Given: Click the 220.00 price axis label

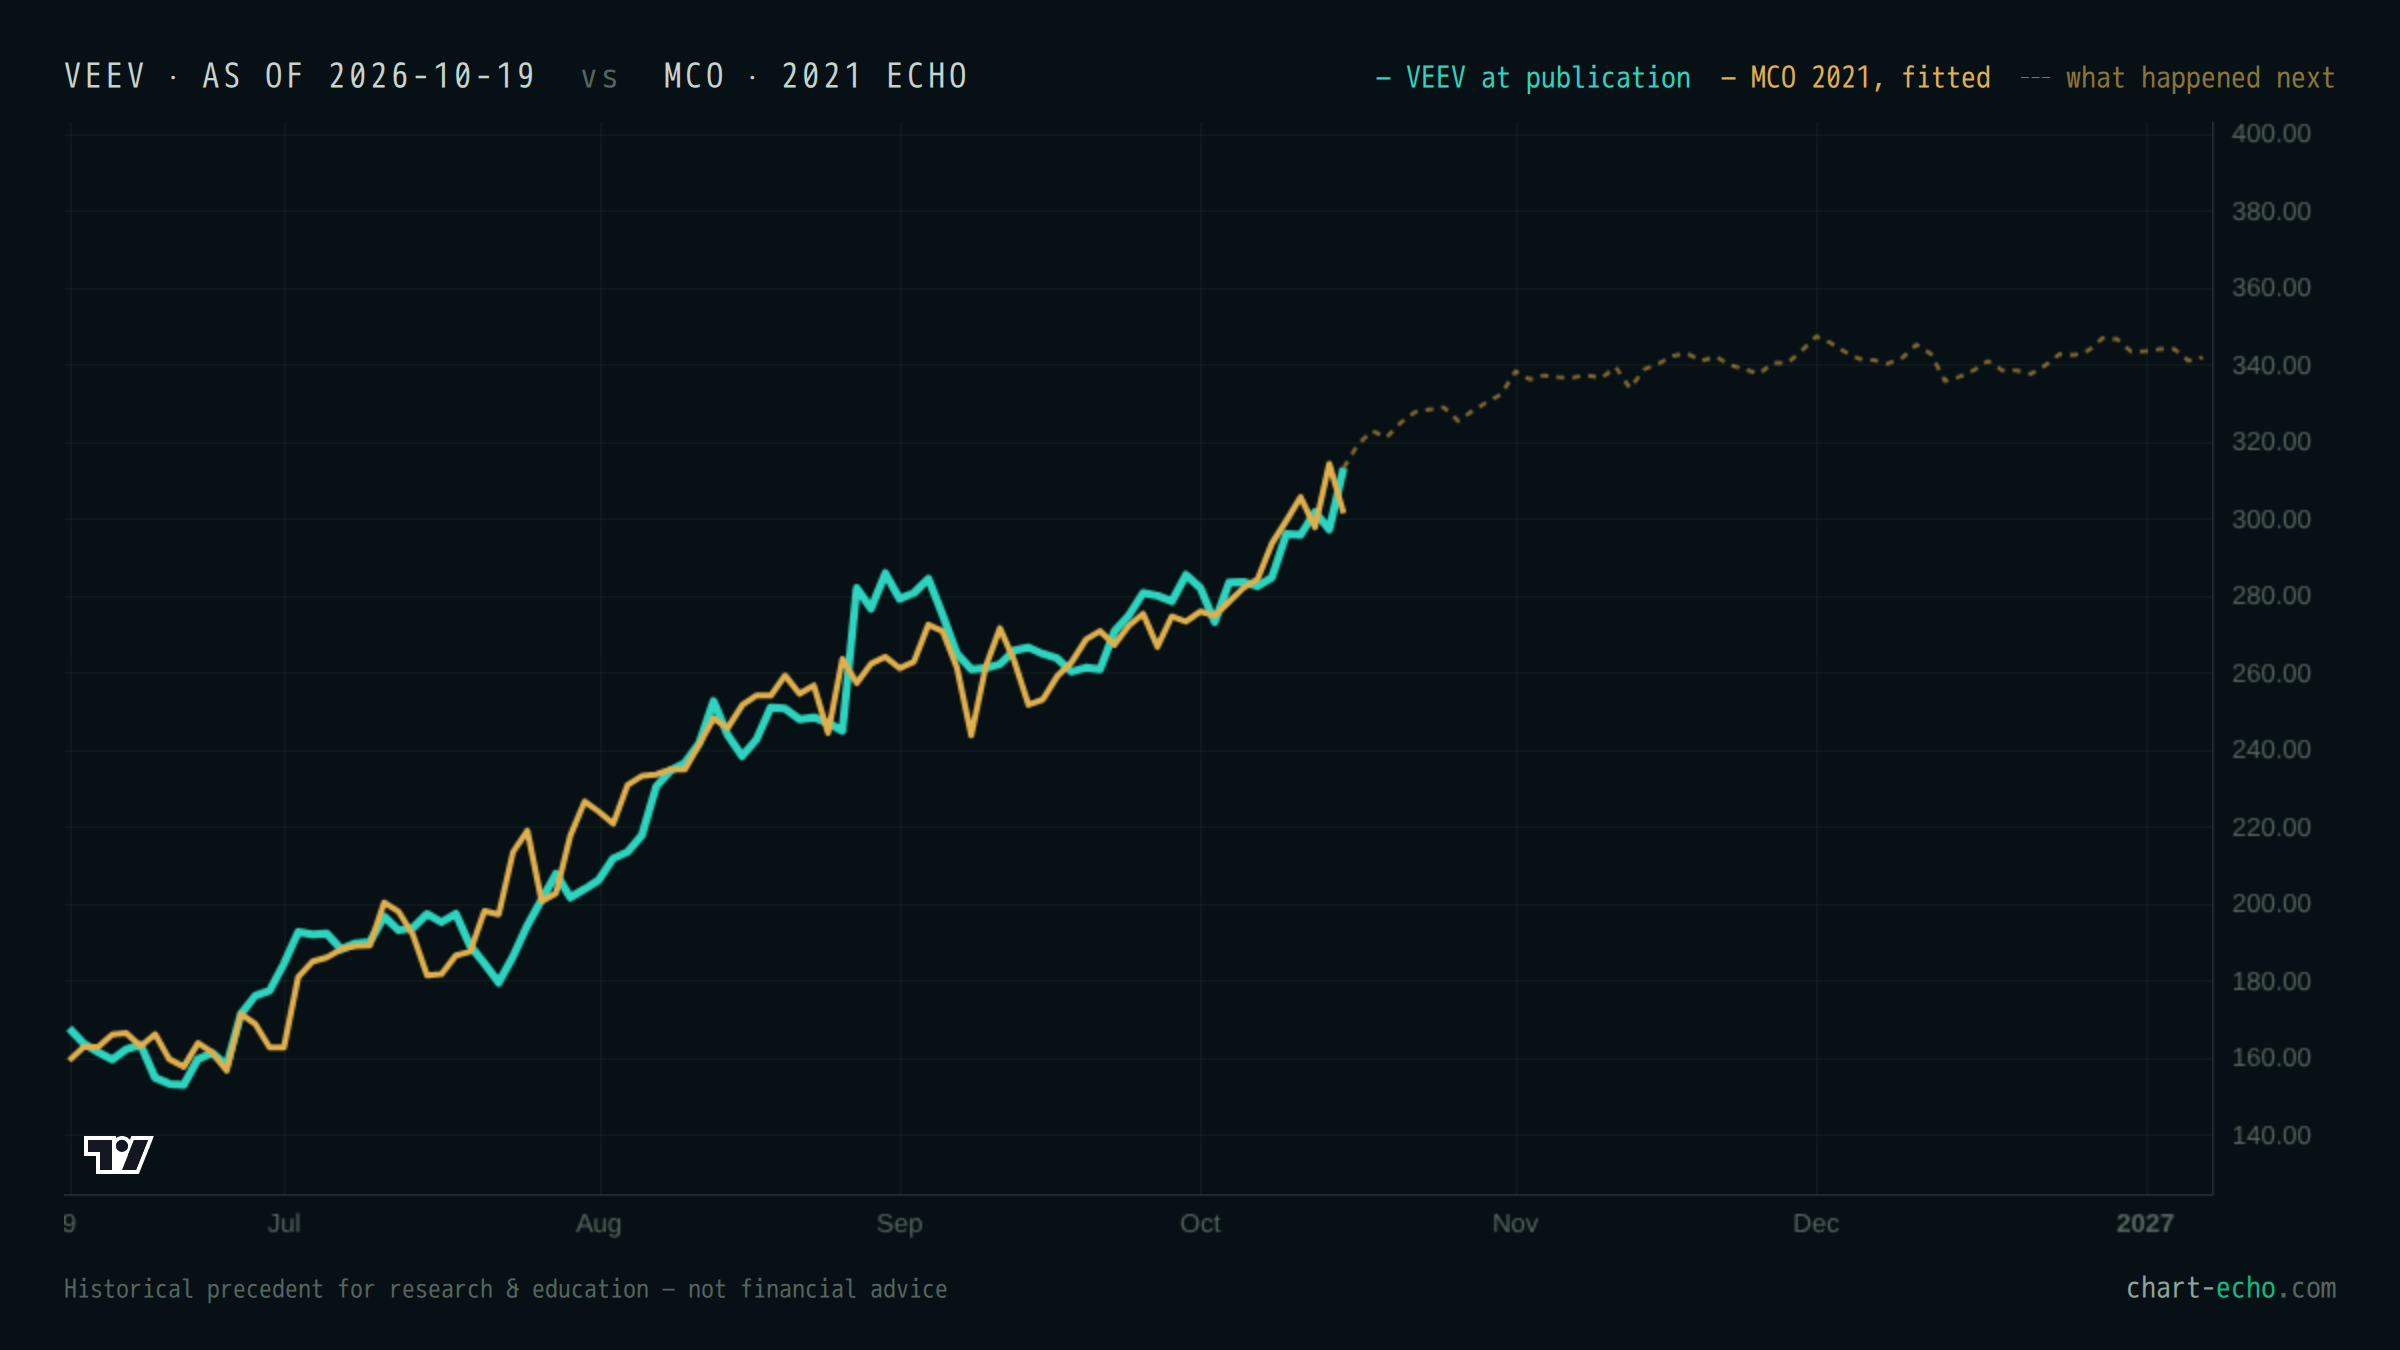Looking at the screenshot, I should click(2271, 828).
